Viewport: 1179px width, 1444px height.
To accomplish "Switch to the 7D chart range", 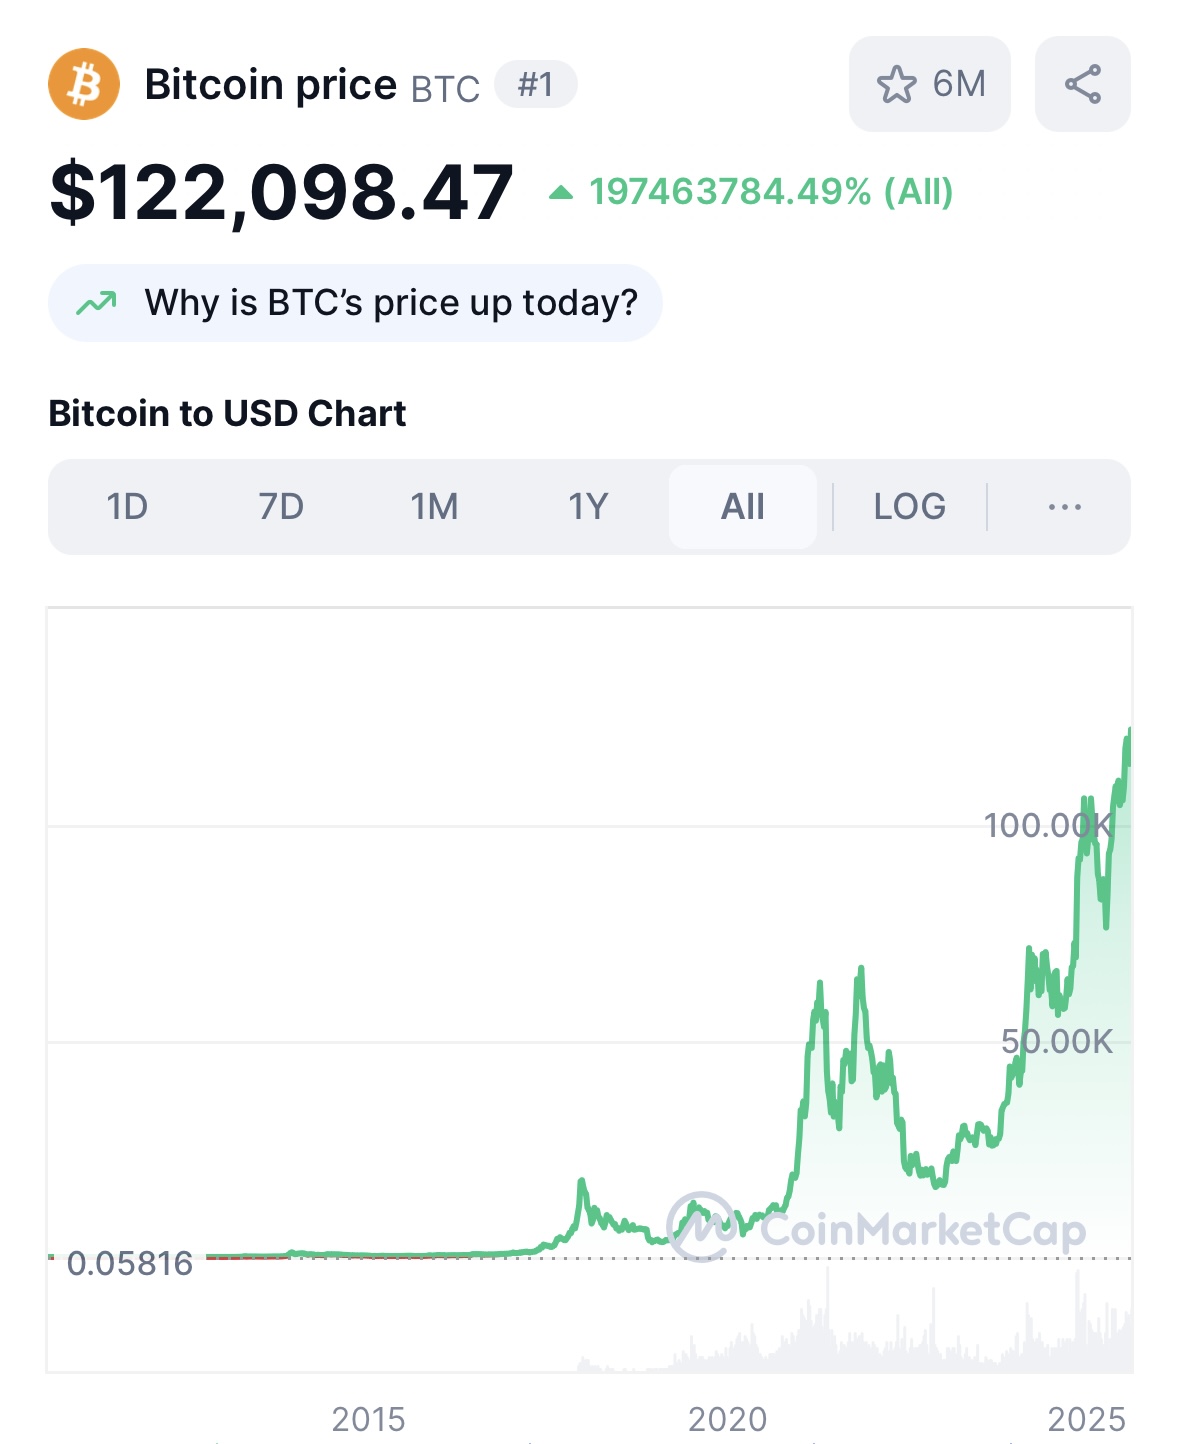I will pos(281,507).
